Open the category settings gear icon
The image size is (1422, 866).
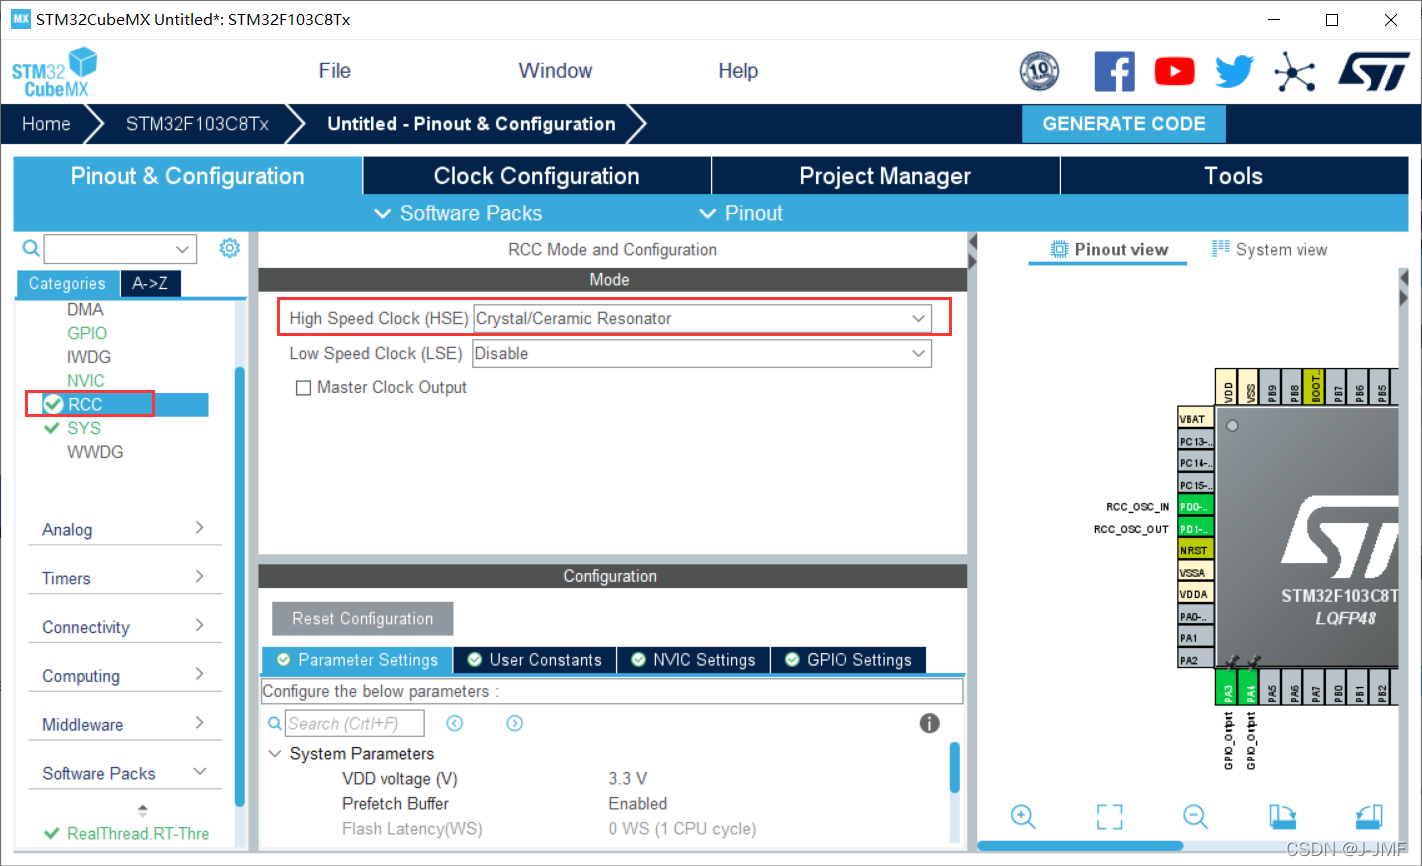(x=230, y=248)
